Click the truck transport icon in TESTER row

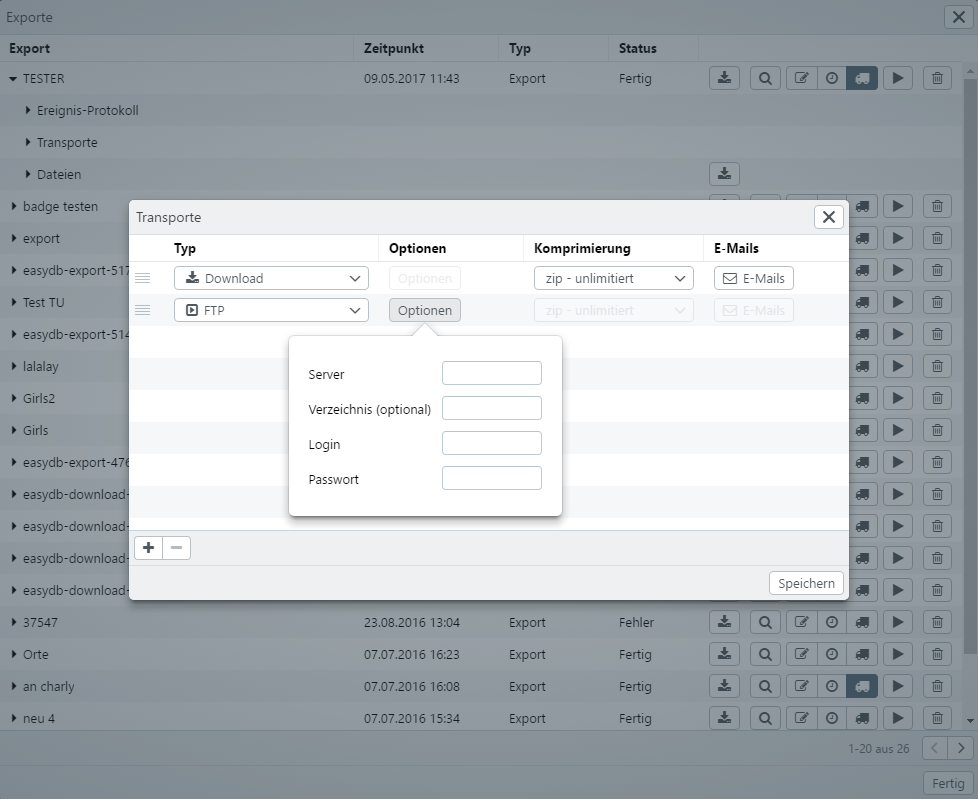862,79
